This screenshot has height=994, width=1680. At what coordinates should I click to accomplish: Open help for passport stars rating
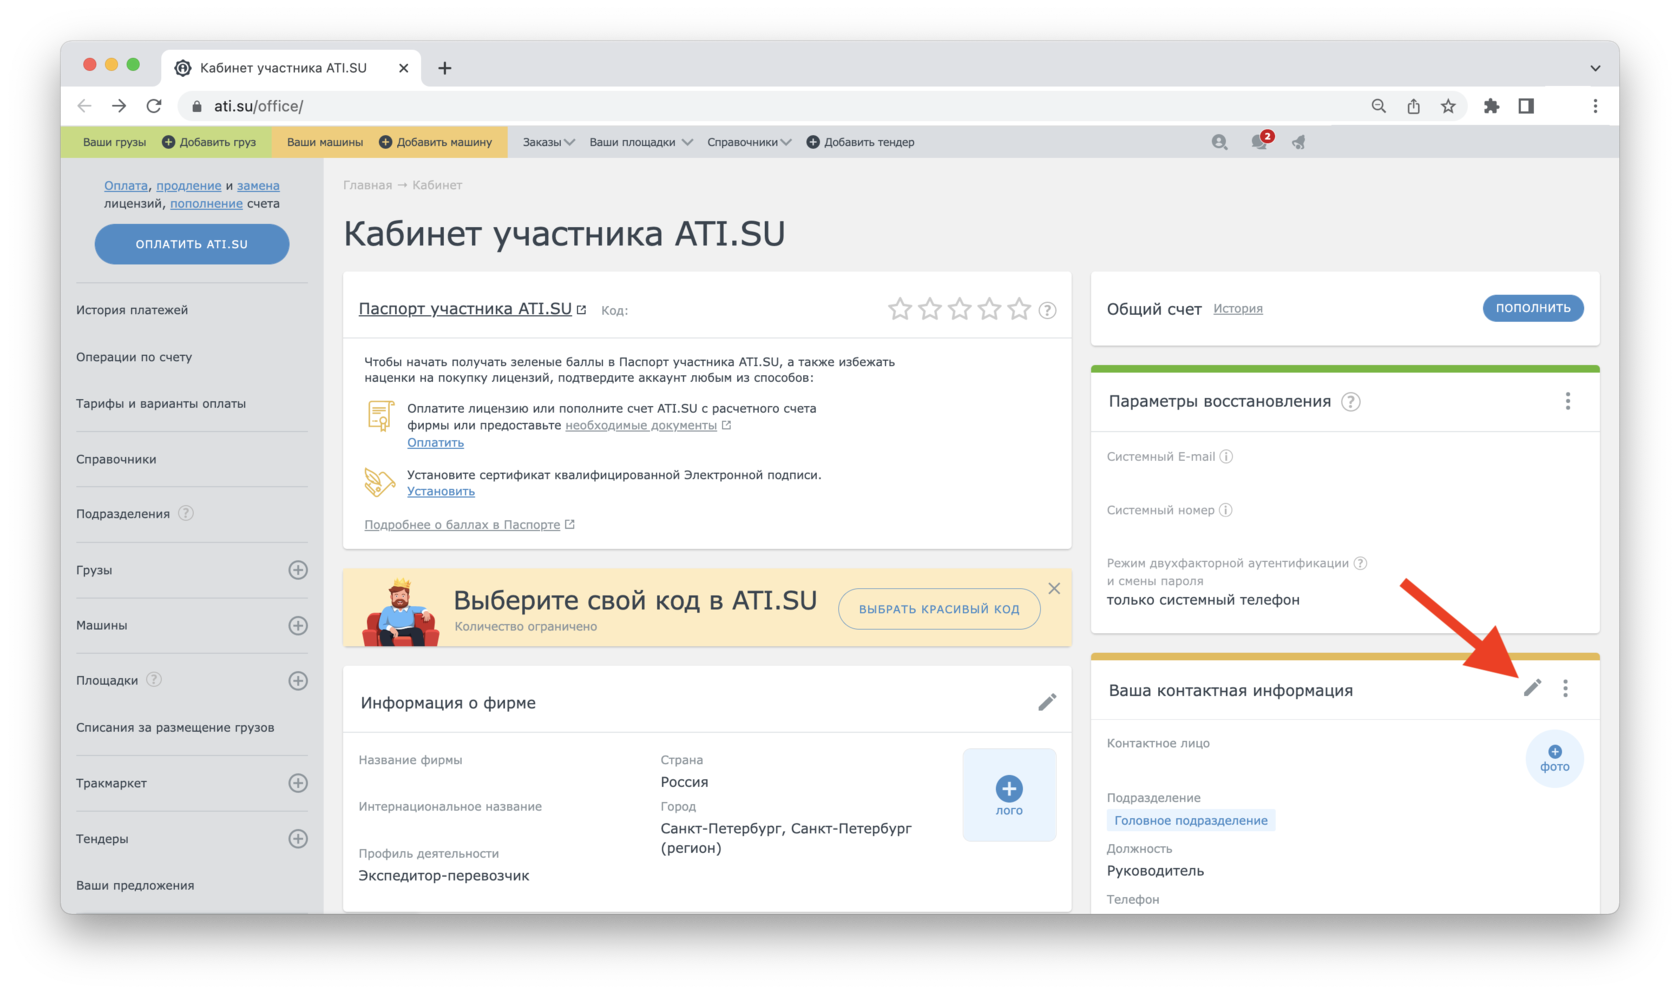point(1047,310)
